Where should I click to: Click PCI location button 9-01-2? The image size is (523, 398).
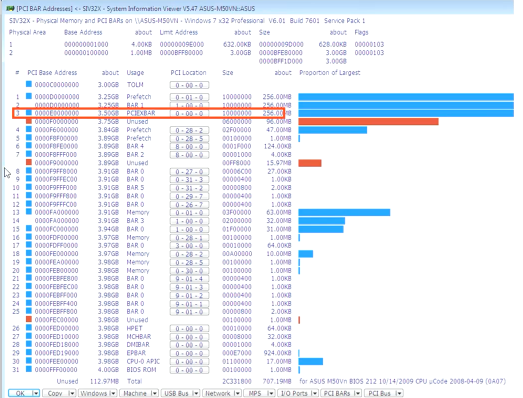point(189,296)
